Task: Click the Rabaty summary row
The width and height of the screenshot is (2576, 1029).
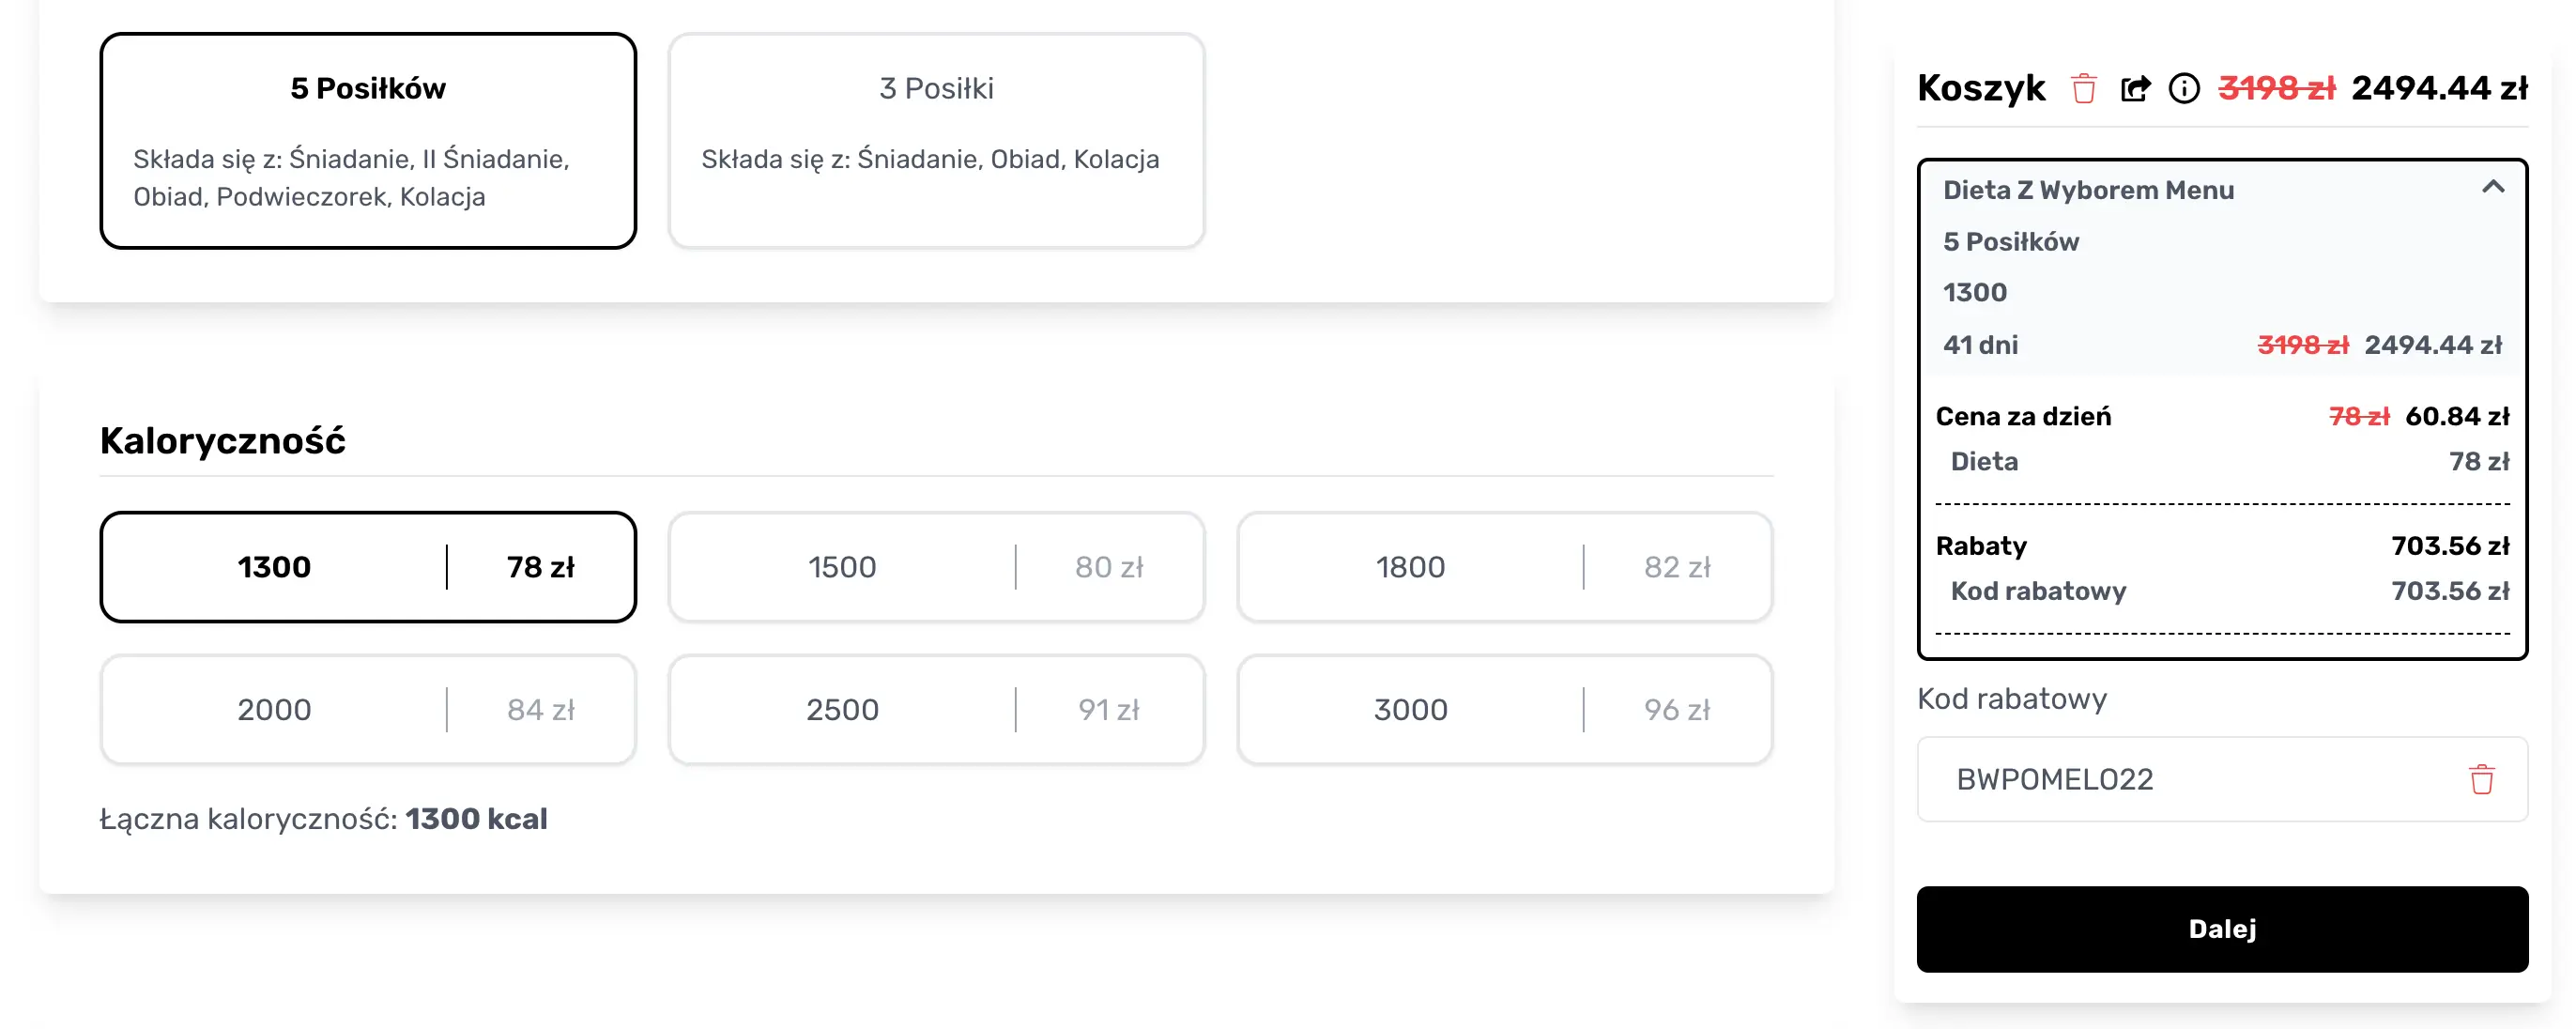Action: (2222, 546)
